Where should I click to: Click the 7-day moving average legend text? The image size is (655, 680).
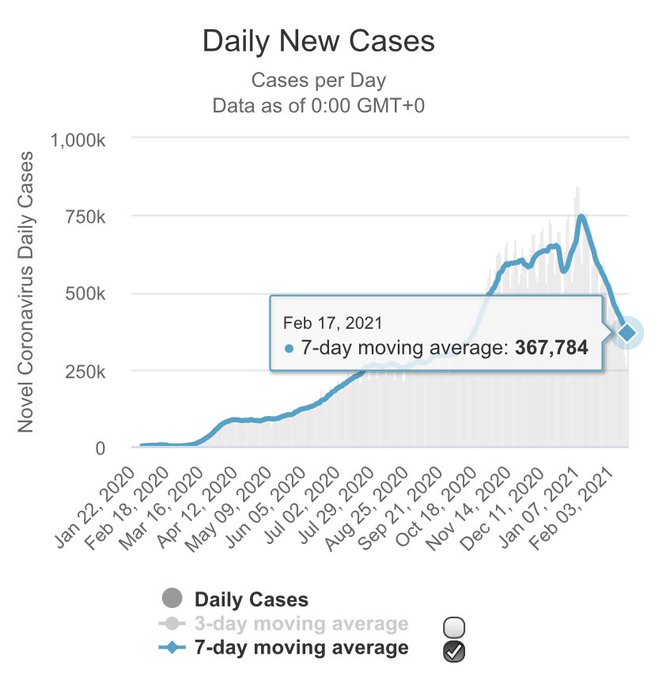[301, 647]
